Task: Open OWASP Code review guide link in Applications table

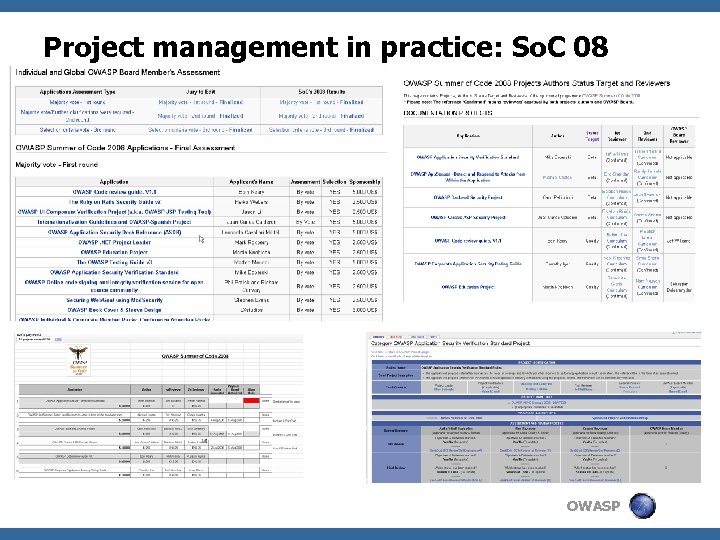Action: (x=114, y=192)
